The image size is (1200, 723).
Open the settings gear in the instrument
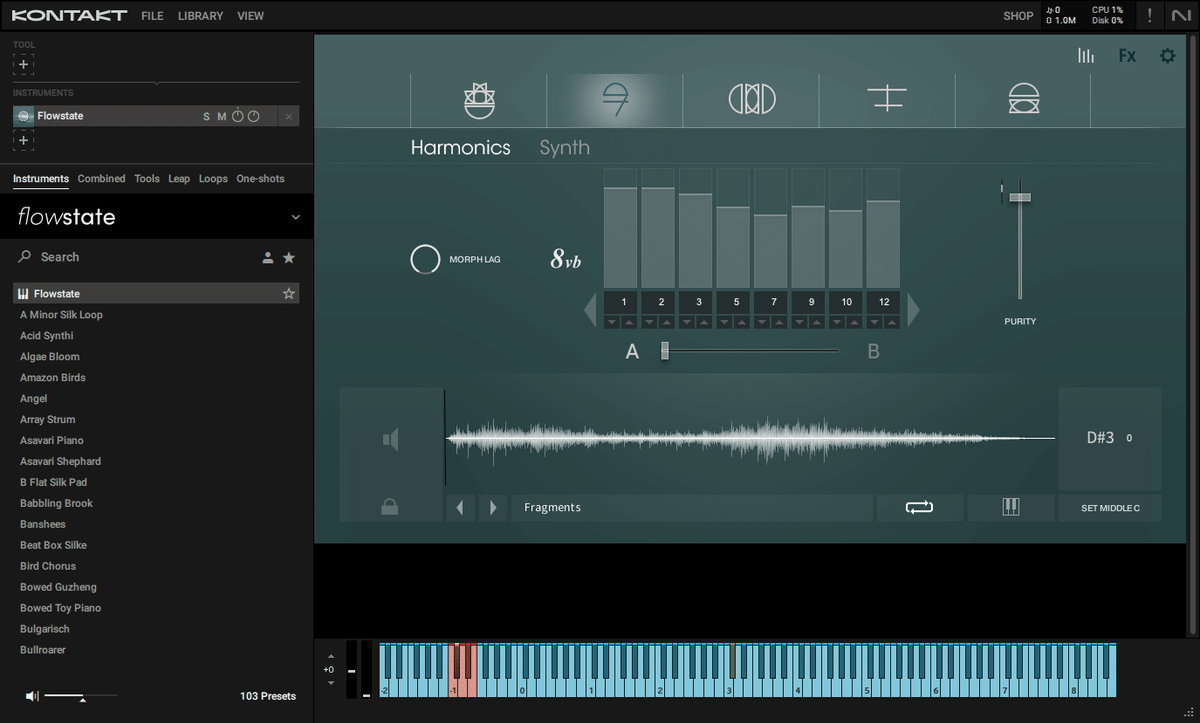[x=1167, y=56]
